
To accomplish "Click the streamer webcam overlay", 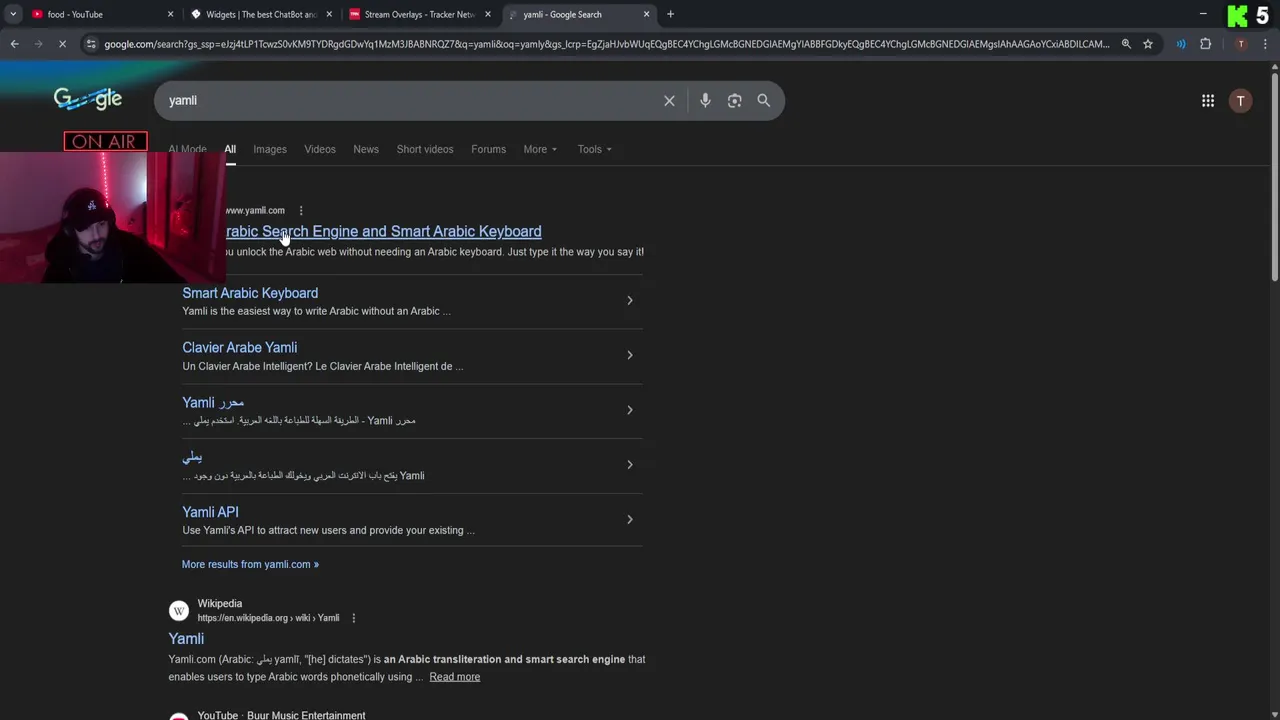I will point(112,217).
